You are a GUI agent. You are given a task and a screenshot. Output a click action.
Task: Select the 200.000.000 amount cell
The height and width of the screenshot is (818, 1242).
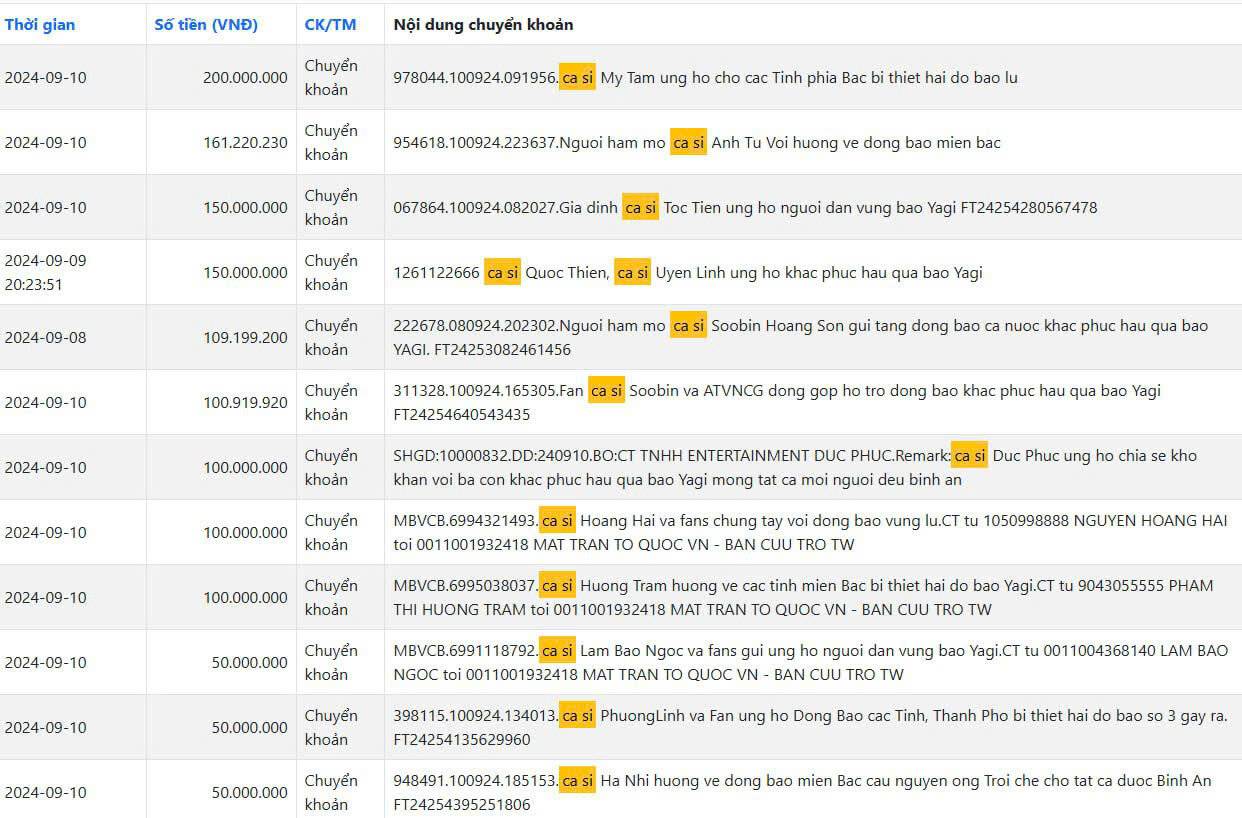(x=245, y=77)
